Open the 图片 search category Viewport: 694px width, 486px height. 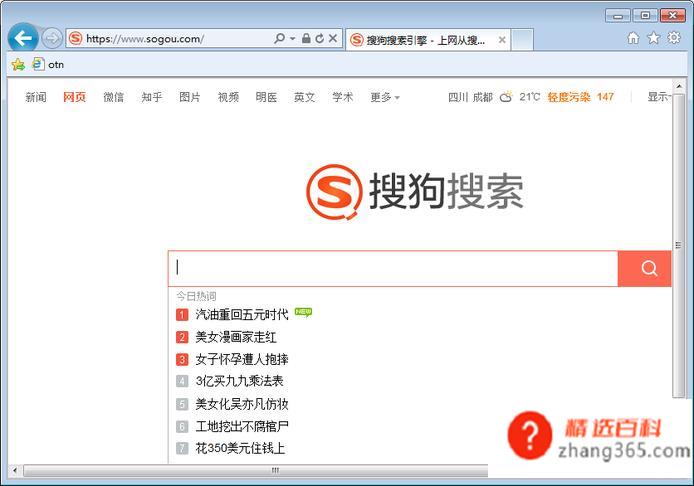tap(190, 97)
